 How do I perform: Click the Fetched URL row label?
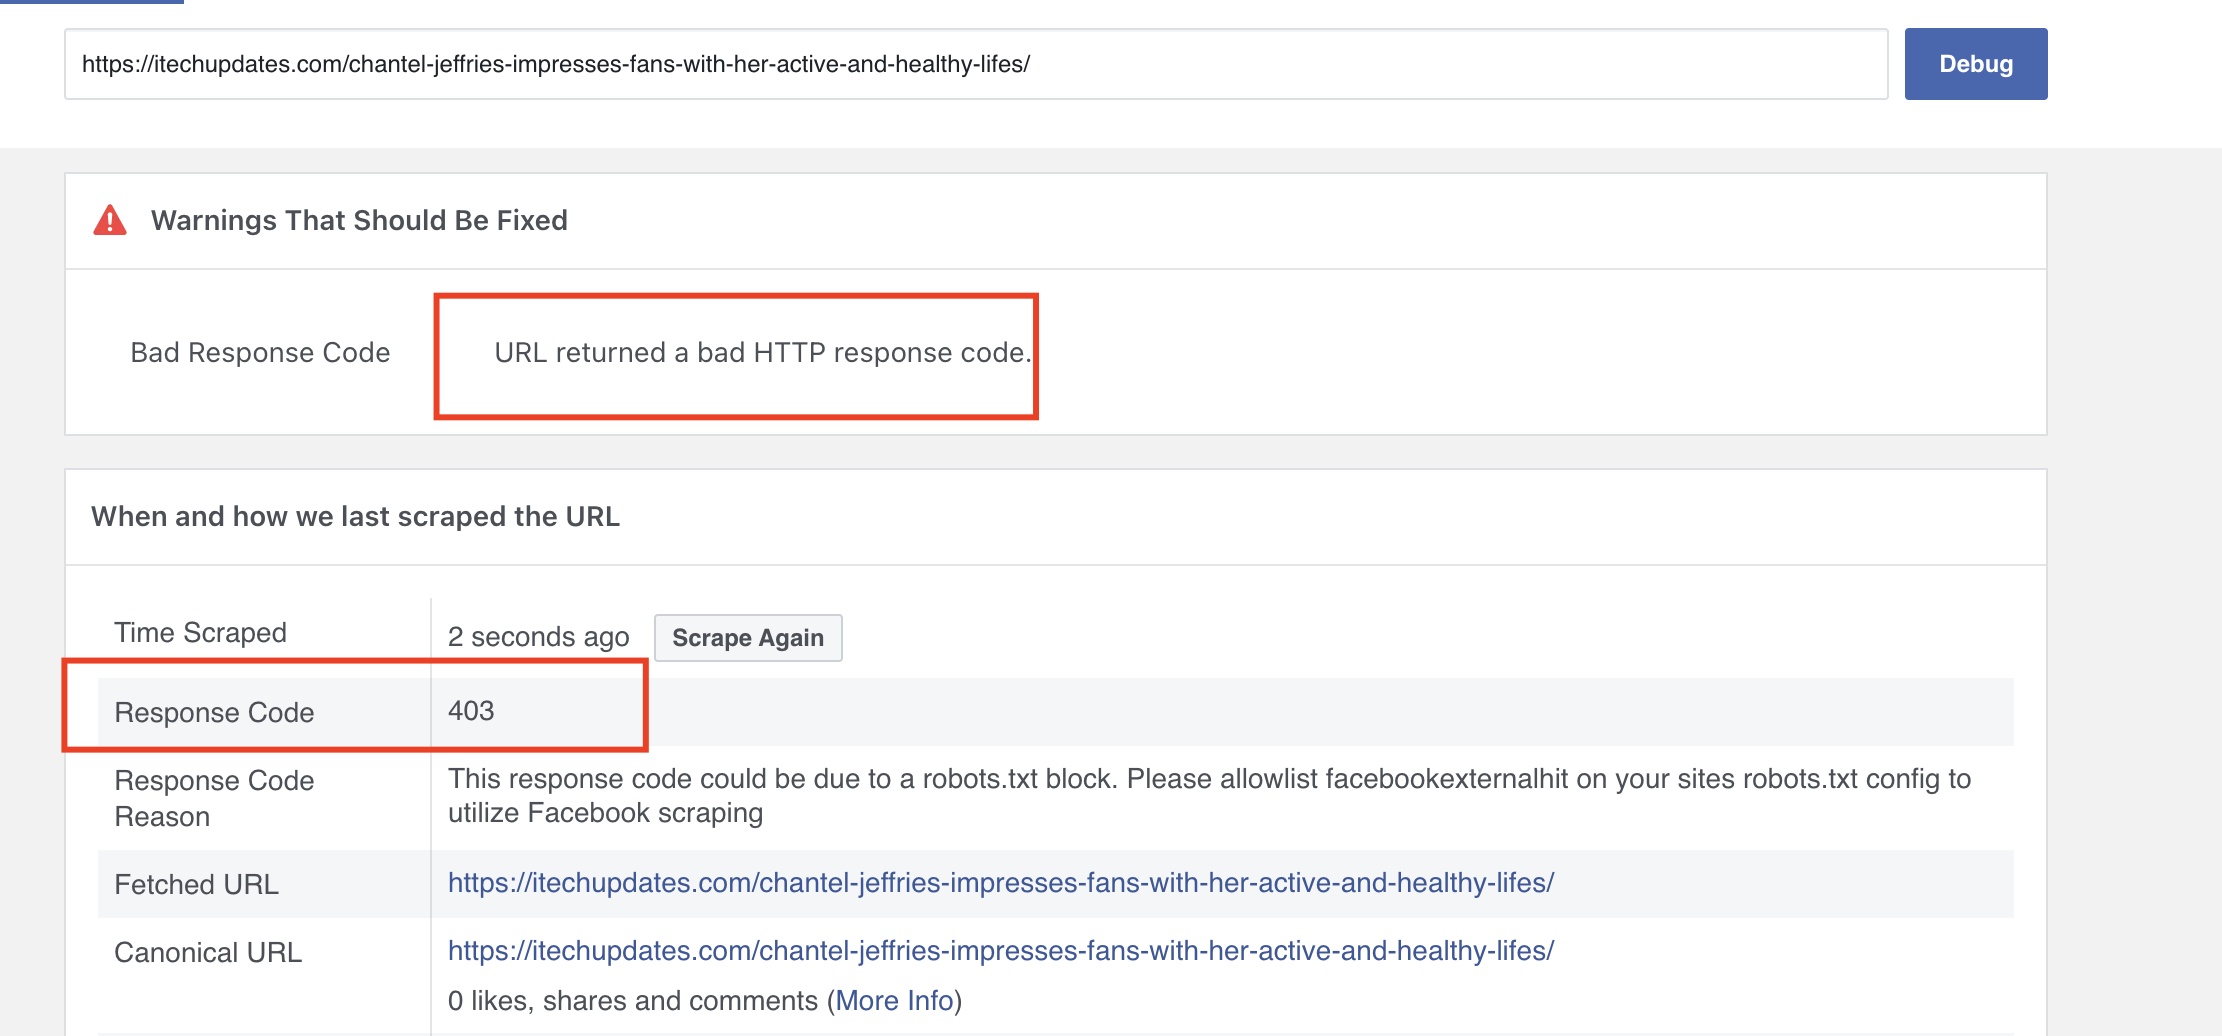[196, 885]
